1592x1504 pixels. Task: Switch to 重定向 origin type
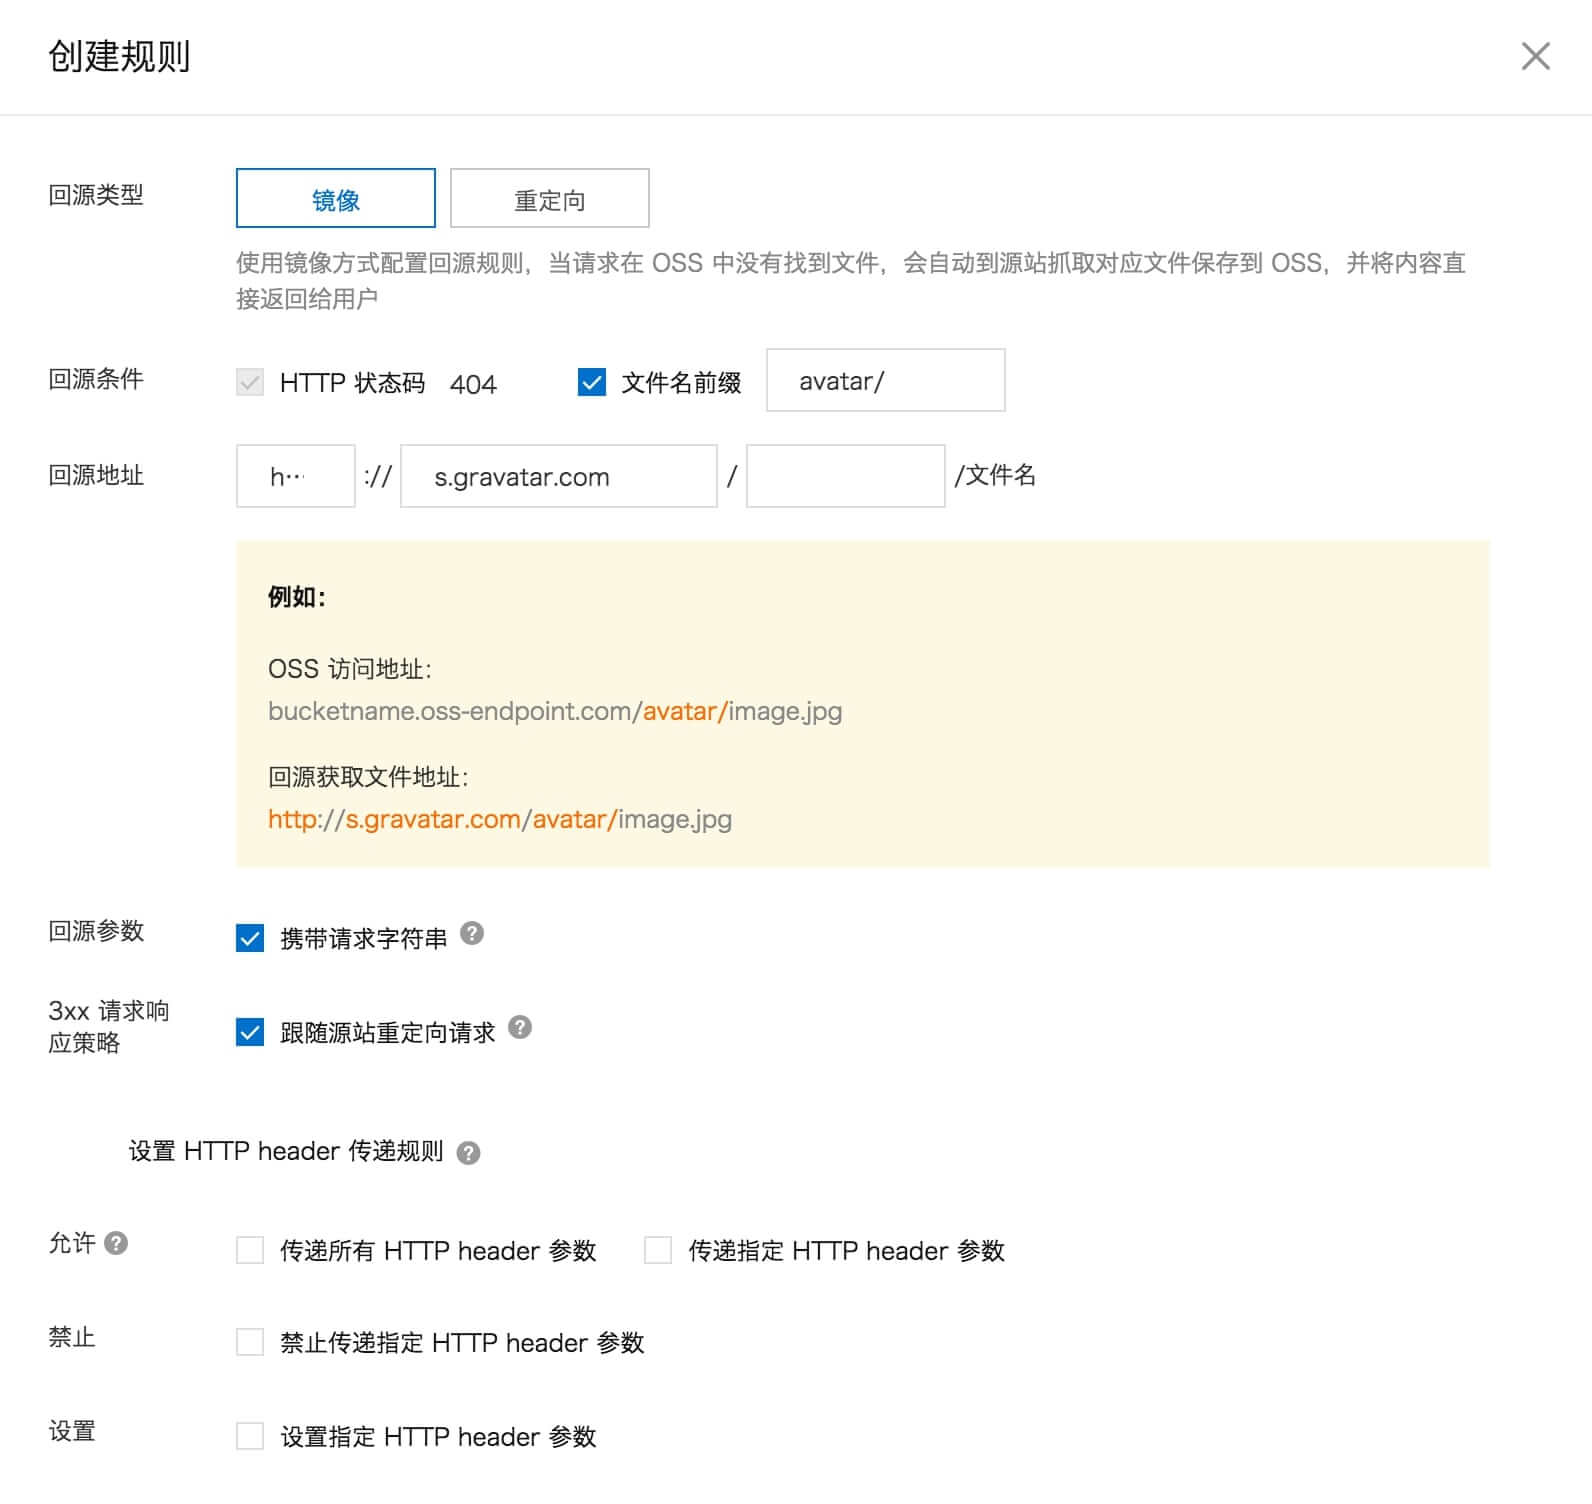click(549, 199)
